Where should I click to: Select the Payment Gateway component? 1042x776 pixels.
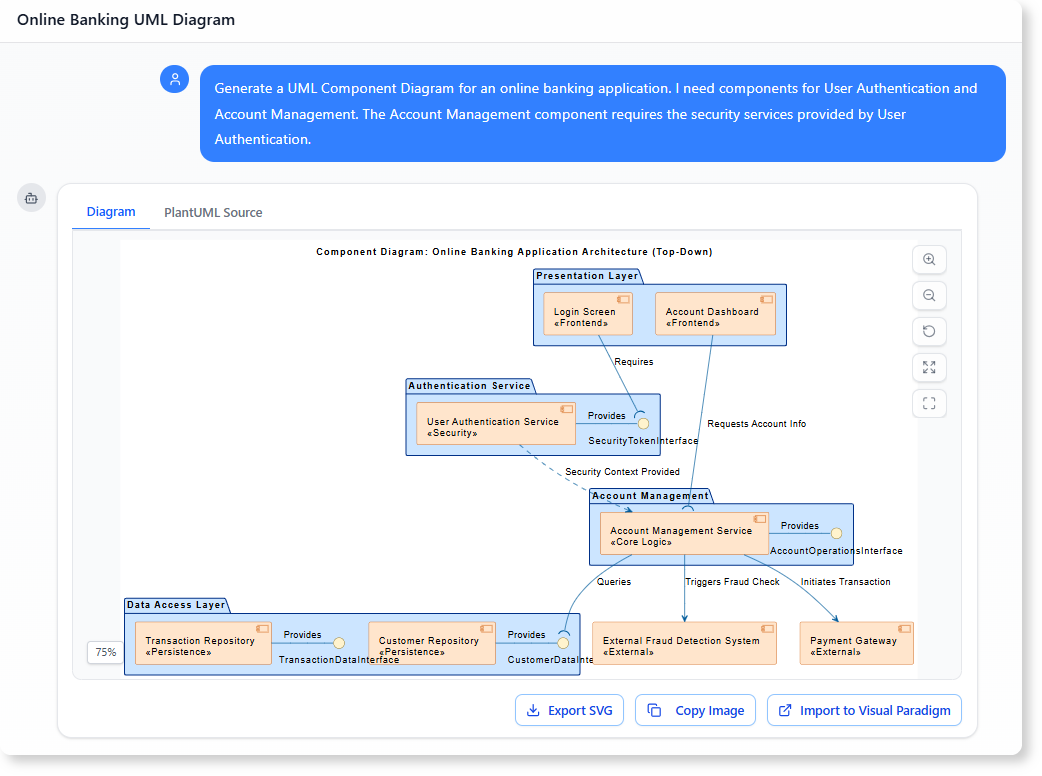coord(856,643)
